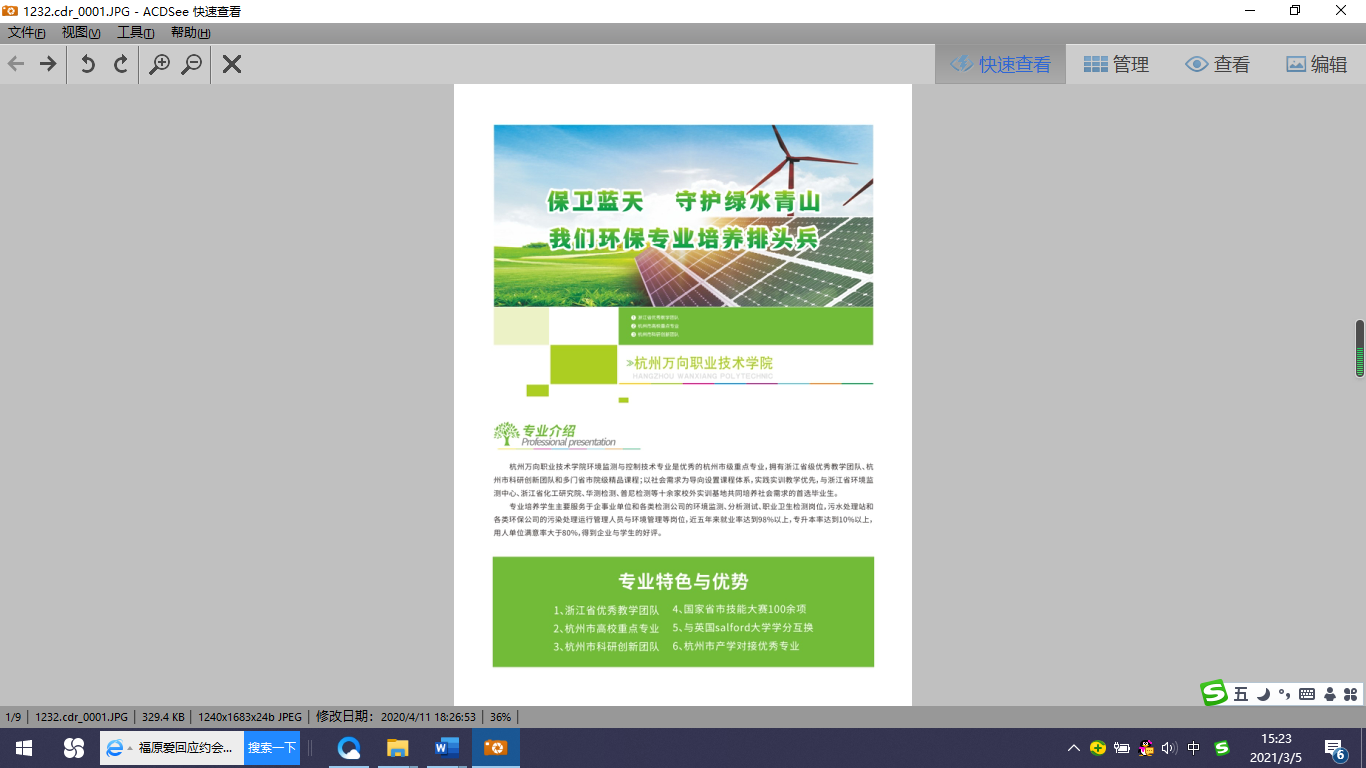This screenshot has height=768, width=1366.
Task: Open the 文件 menu
Action: (27, 33)
